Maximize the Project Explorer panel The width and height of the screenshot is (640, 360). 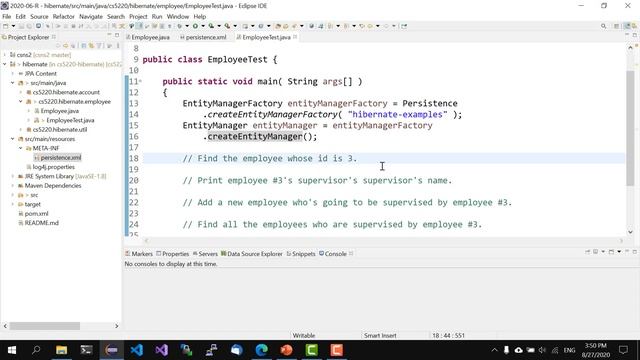[x=117, y=36]
